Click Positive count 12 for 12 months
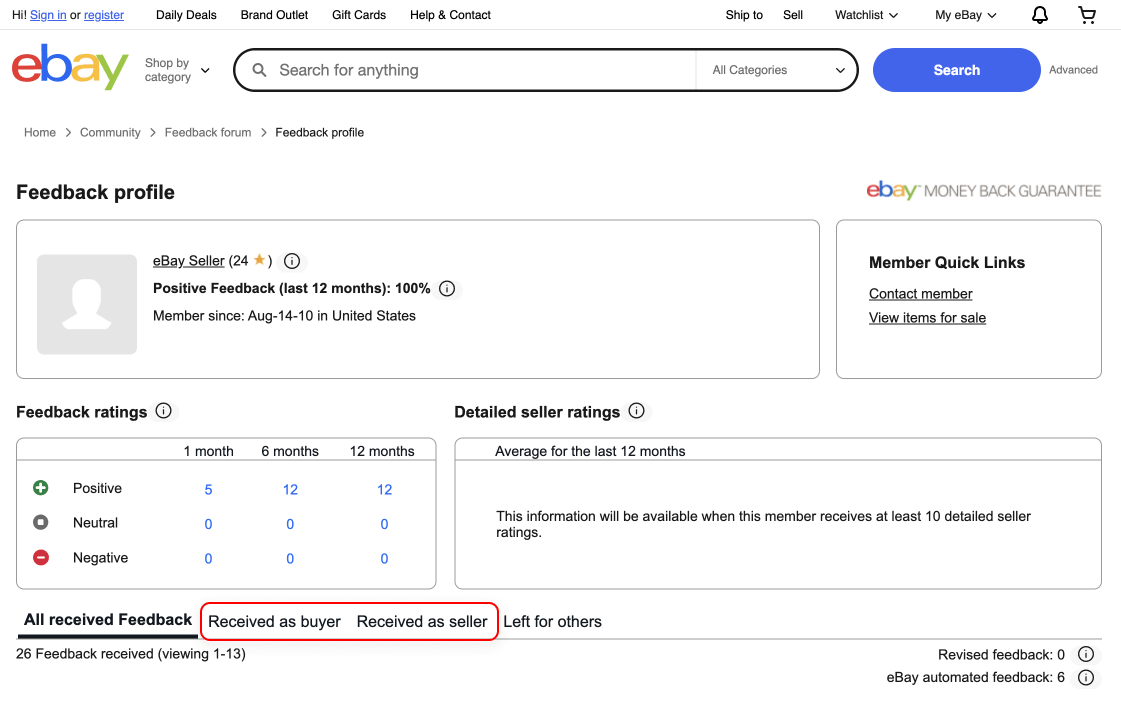Screen dimensions: 1121x704 tap(385, 490)
